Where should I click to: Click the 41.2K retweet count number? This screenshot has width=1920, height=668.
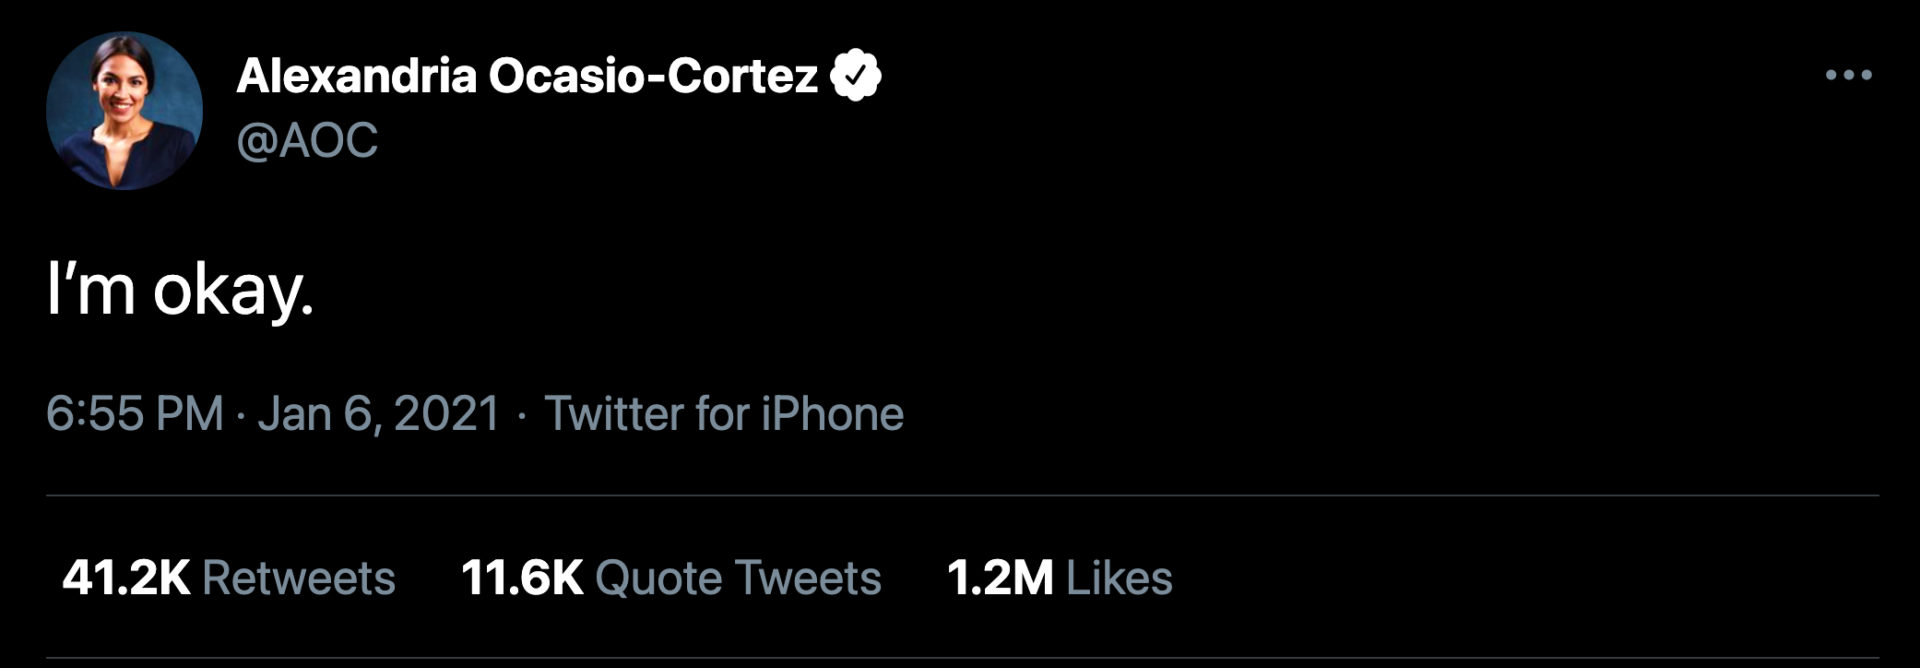point(126,578)
